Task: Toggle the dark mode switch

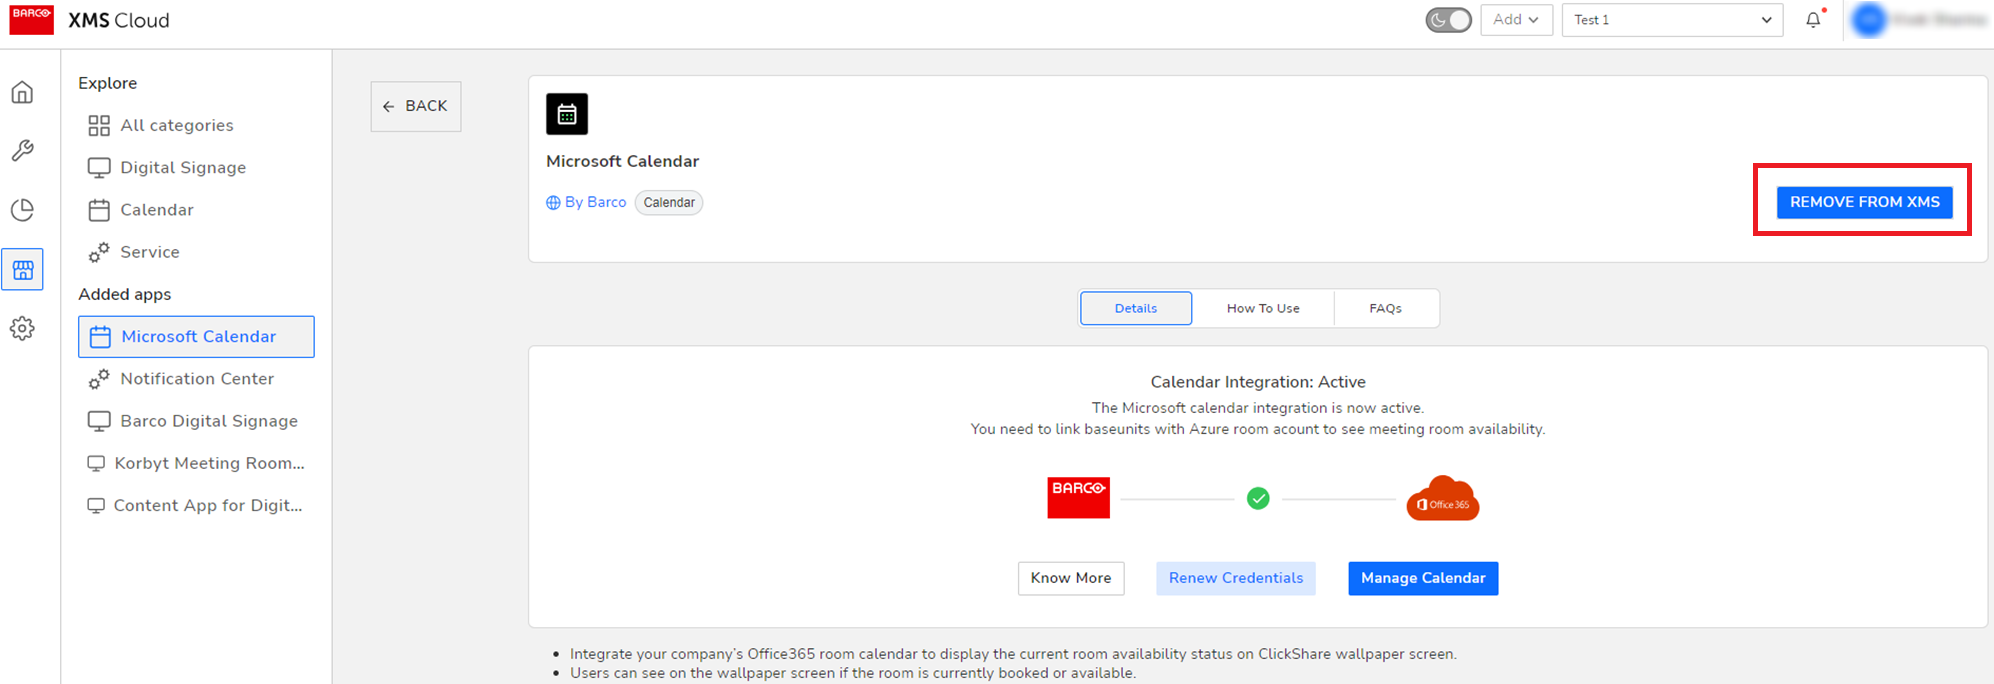Action: coord(1448,20)
